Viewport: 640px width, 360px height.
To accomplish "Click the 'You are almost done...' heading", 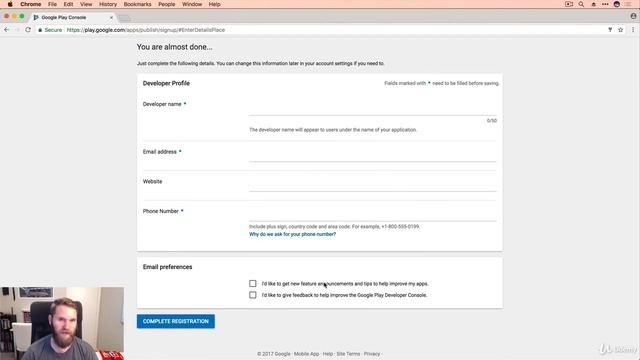I will click(174, 47).
